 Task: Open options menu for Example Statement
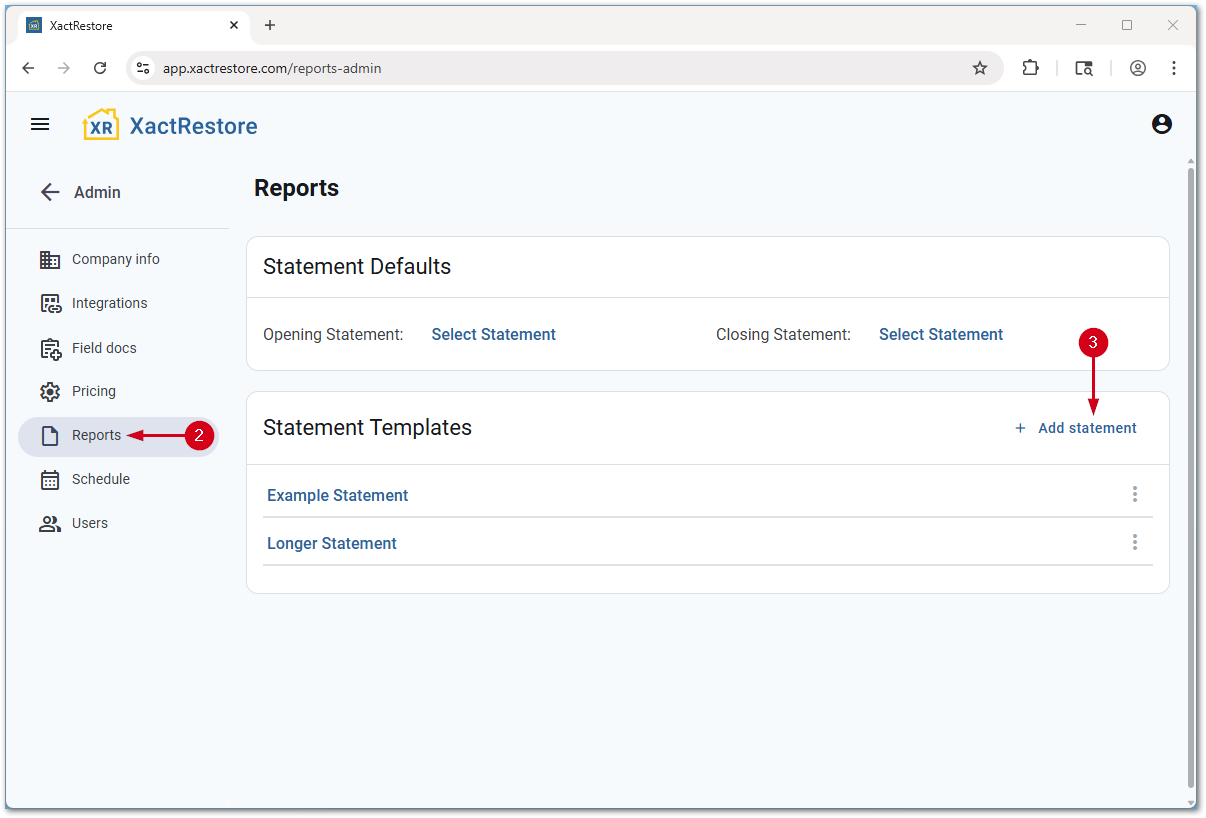pos(1134,494)
